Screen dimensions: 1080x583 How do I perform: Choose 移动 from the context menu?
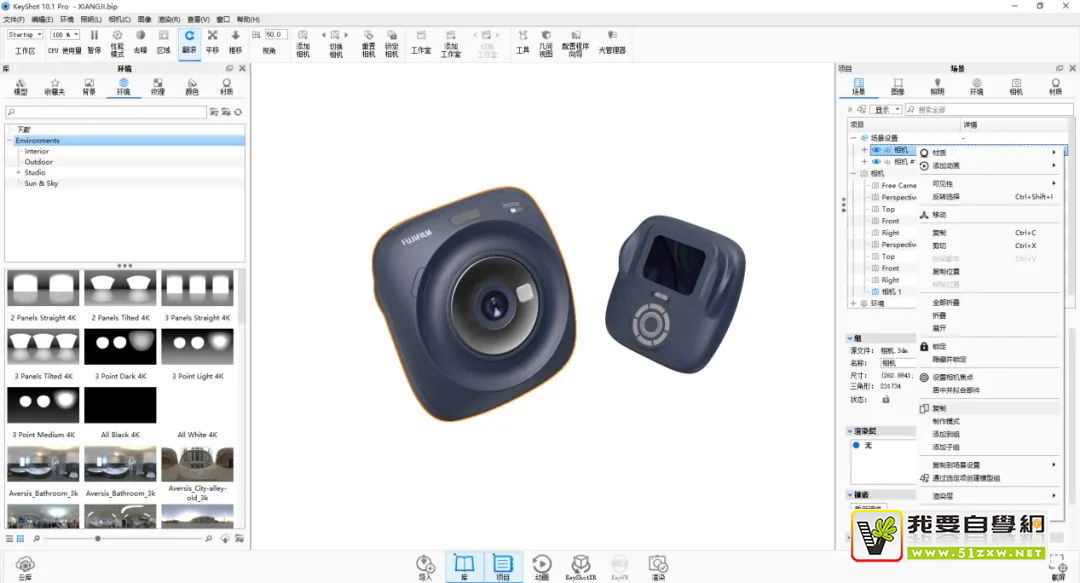click(x=939, y=215)
